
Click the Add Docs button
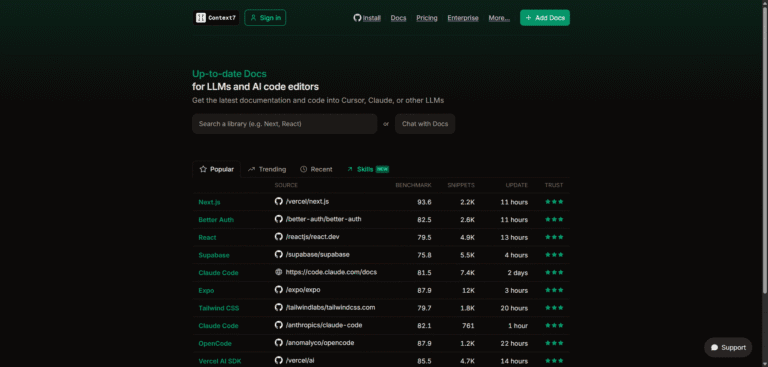click(x=545, y=18)
